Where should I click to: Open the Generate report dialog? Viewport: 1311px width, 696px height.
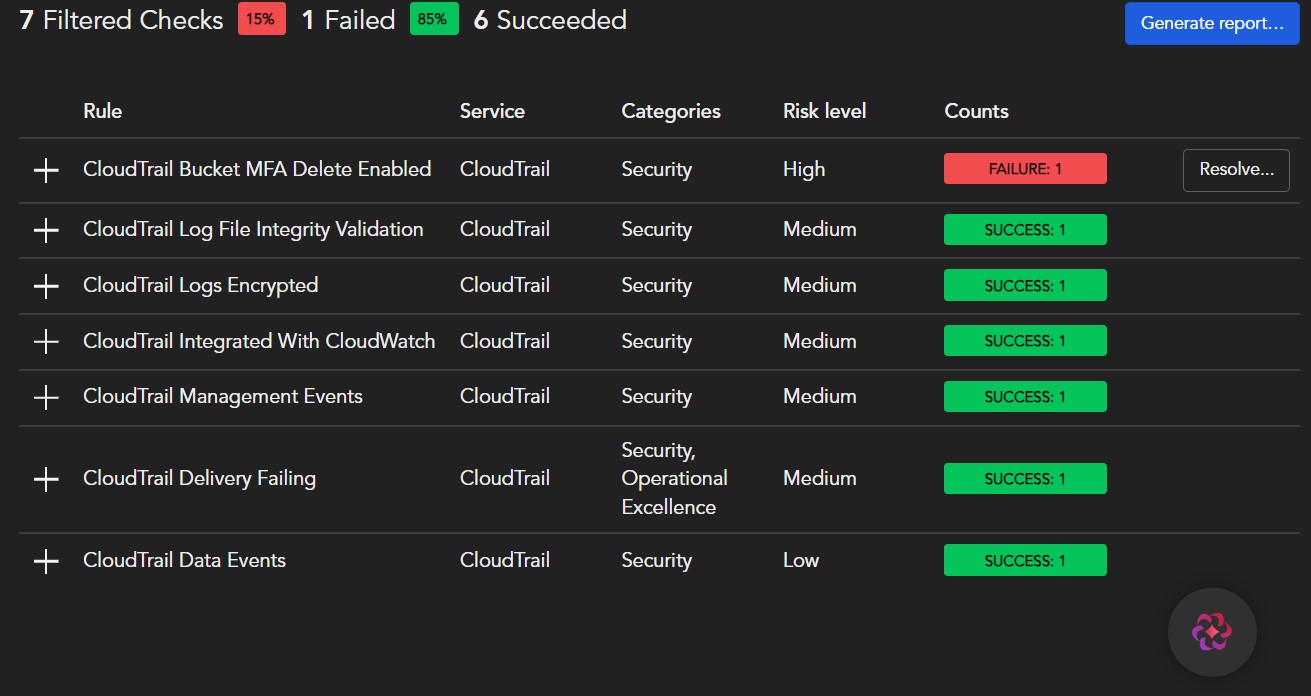[1211, 23]
